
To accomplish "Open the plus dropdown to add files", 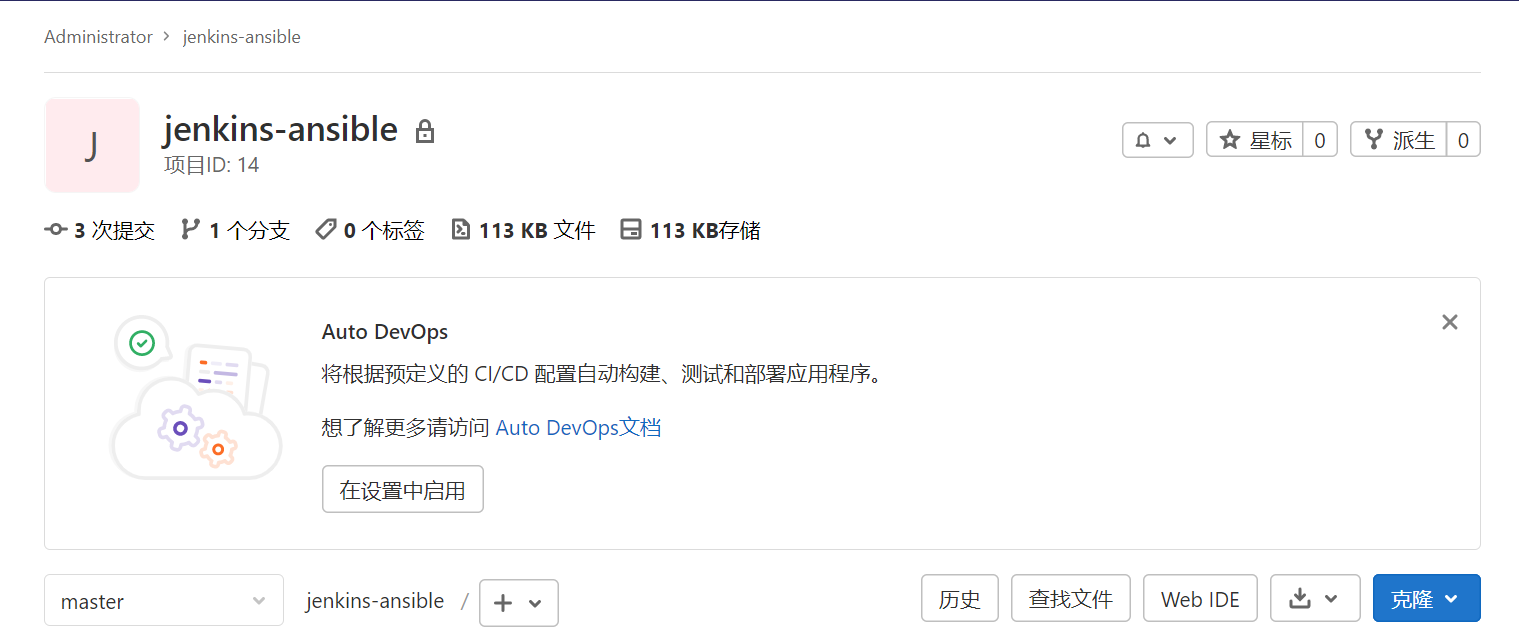I will click(518, 602).
